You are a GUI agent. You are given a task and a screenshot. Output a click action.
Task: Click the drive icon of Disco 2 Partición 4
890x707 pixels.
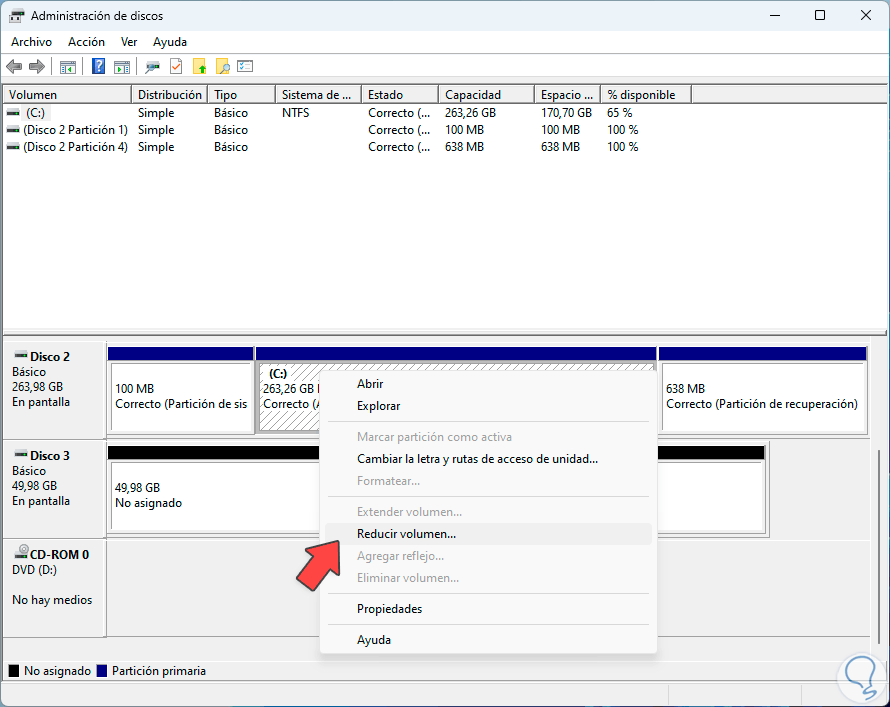(x=13, y=147)
